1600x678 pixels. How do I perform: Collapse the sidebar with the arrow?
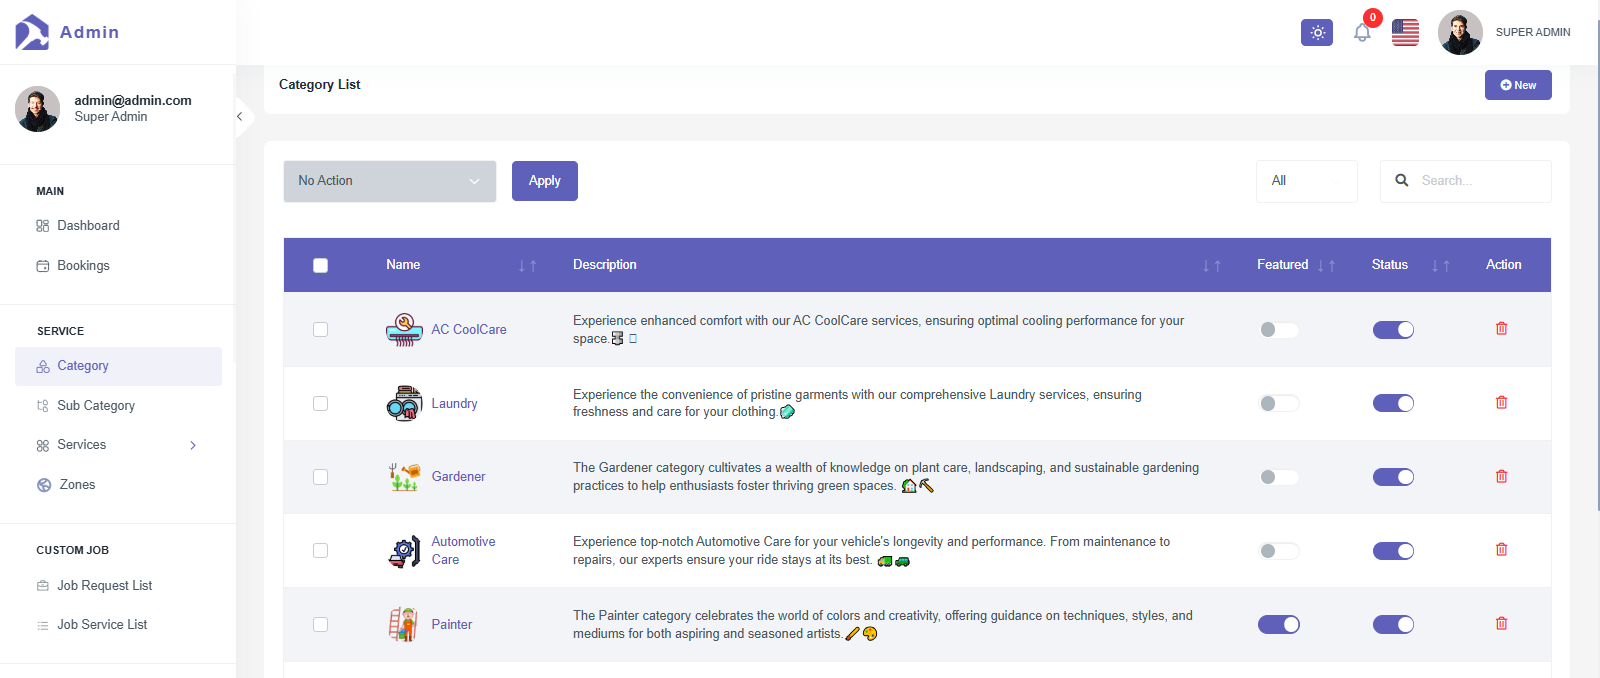(240, 117)
